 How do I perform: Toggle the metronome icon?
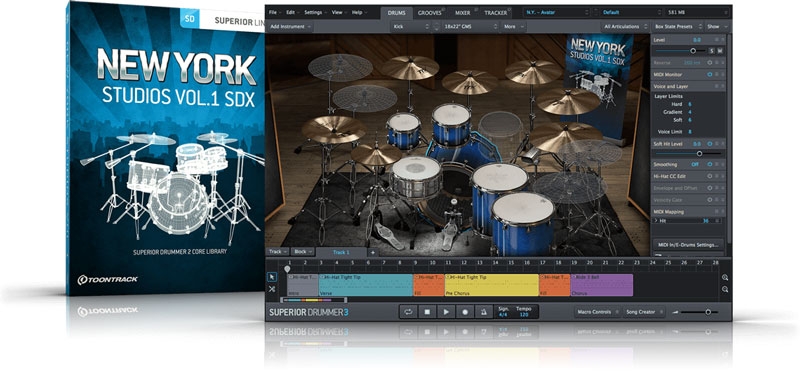coord(484,312)
